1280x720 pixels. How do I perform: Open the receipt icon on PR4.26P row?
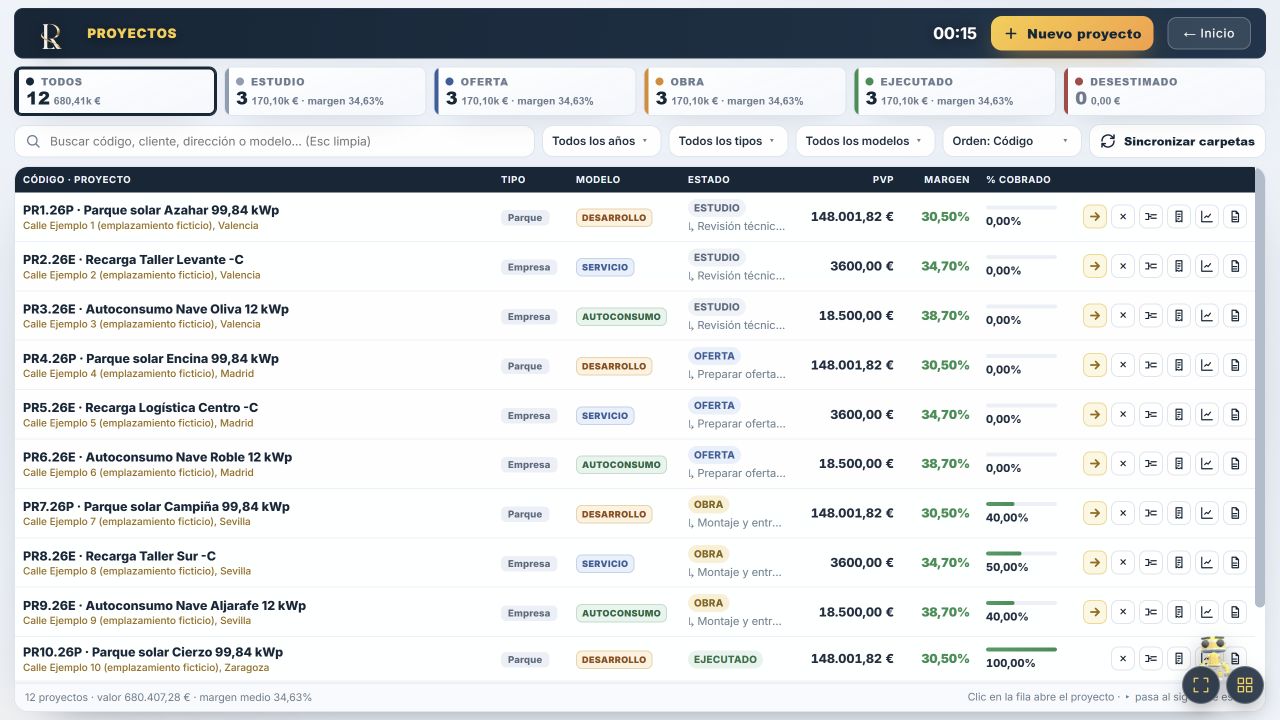(x=1179, y=365)
